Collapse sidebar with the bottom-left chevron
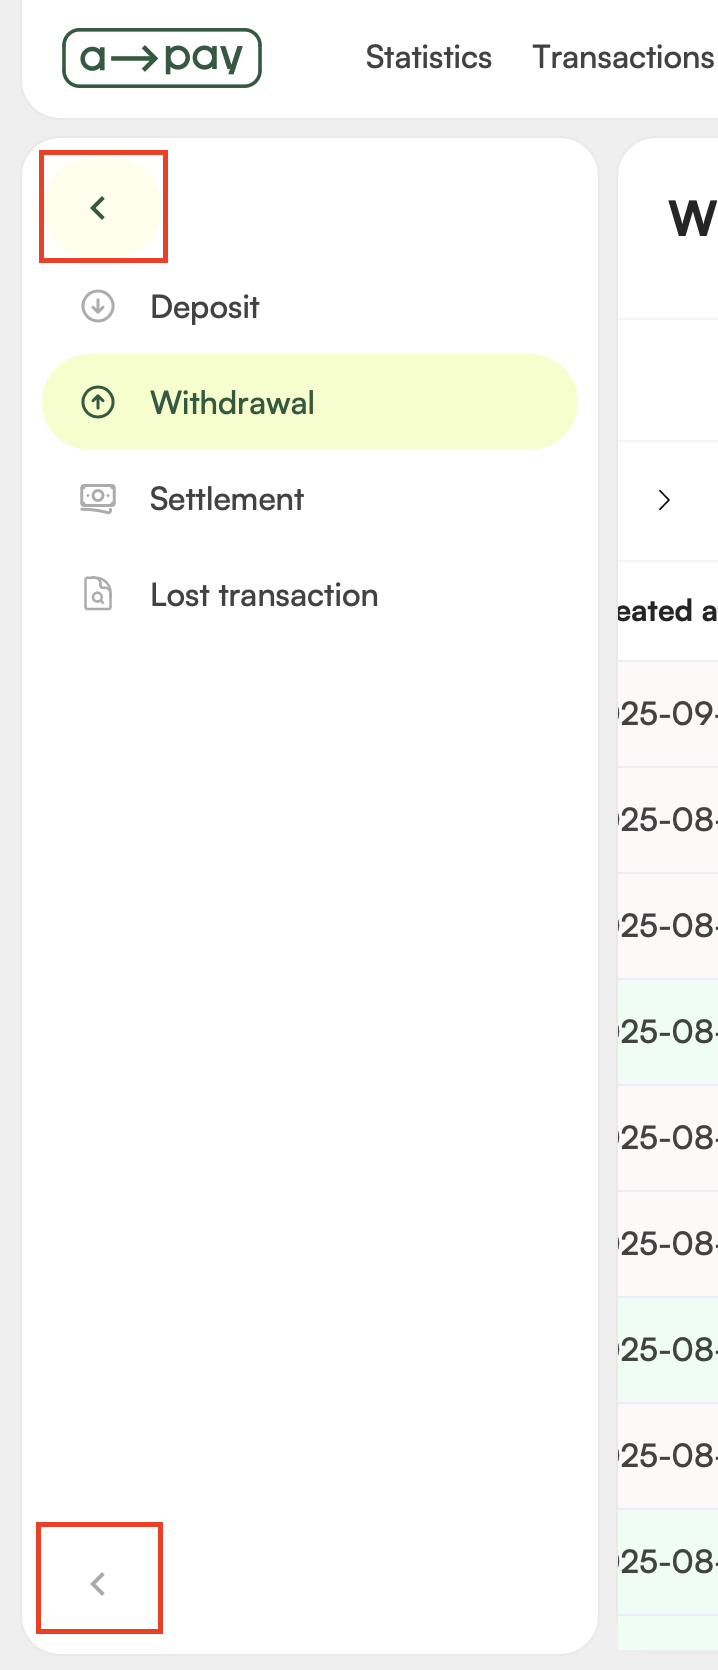The height and width of the screenshot is (1670, 718). tap(98, 1583)
